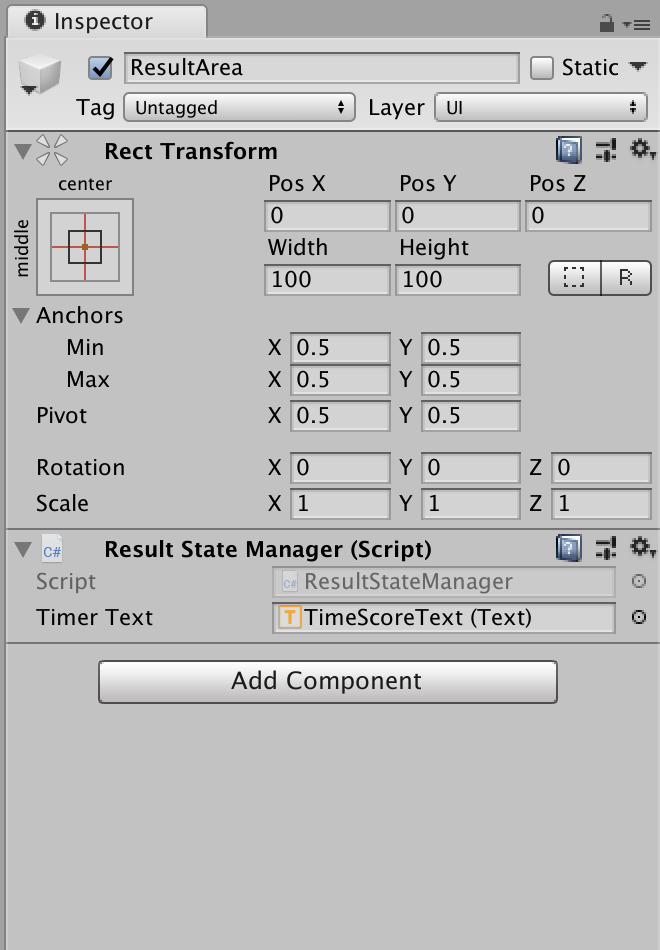Toggle blueprint mode button

[x=575, y=278]
